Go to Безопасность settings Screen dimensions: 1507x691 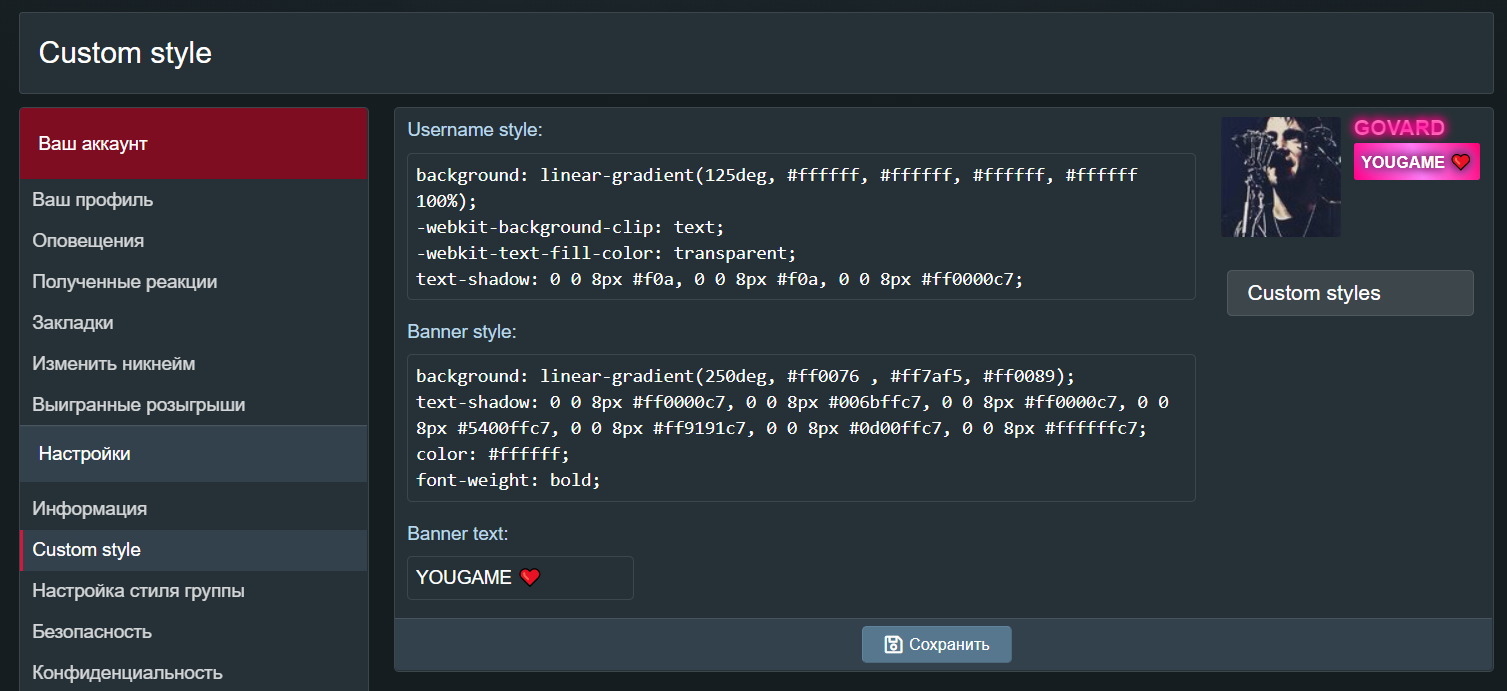coord(92,631)
